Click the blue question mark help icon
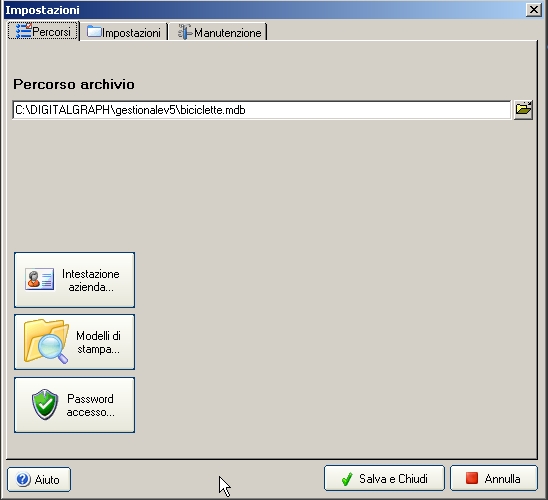Screen dimensions: 548x500 23,479
